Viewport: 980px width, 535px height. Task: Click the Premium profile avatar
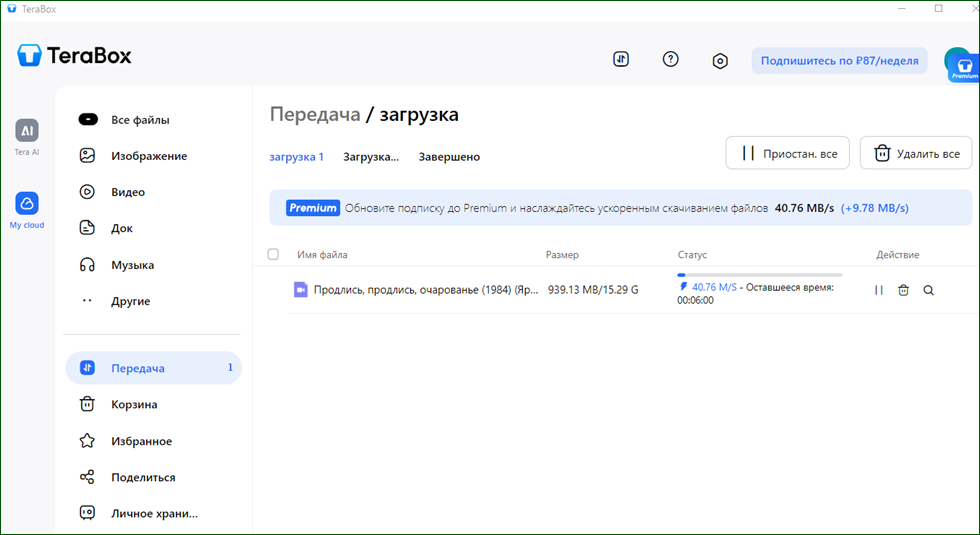pyautogui.click(x=960, y=64)
